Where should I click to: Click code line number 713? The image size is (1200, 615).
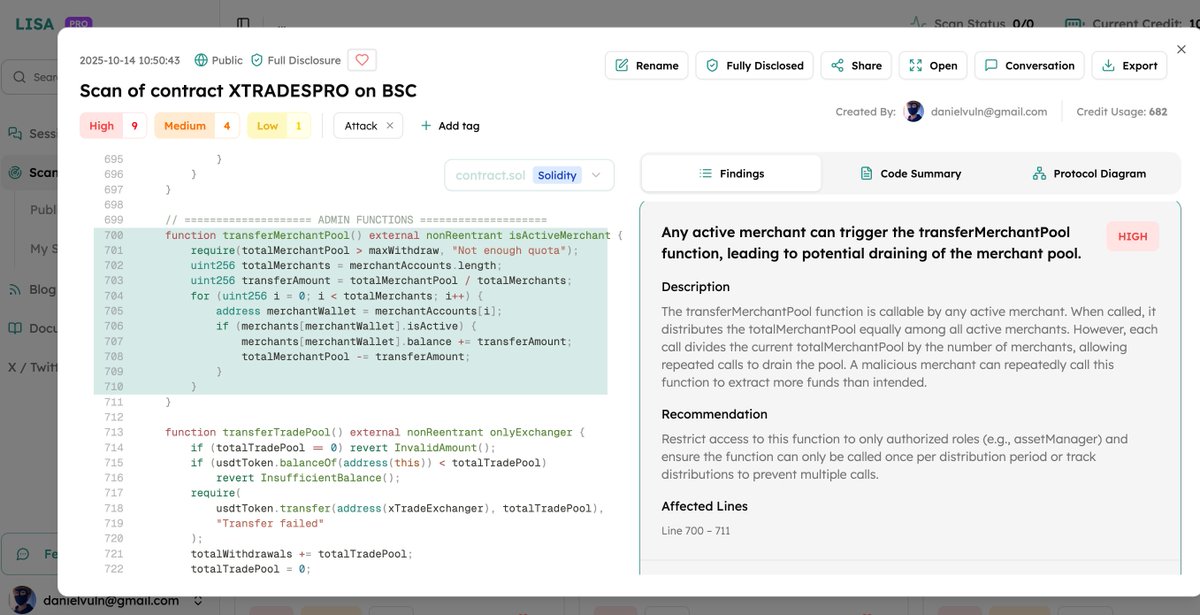pyautogui.click(x=113, y=432)
